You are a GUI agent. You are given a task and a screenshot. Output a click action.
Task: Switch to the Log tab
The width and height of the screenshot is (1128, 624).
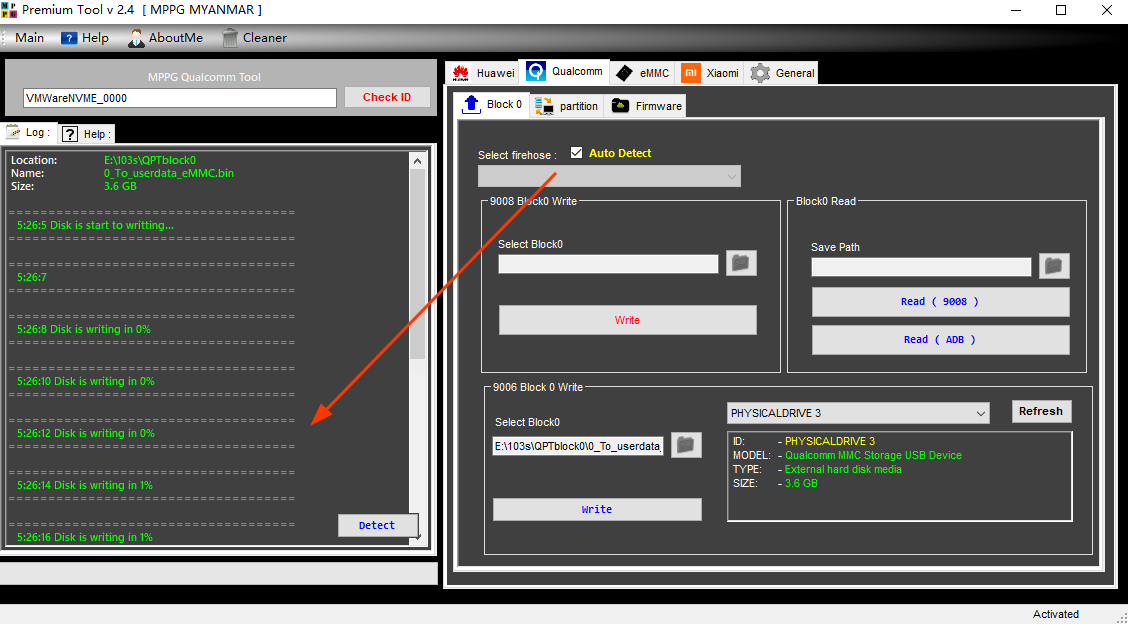(29, 132)
